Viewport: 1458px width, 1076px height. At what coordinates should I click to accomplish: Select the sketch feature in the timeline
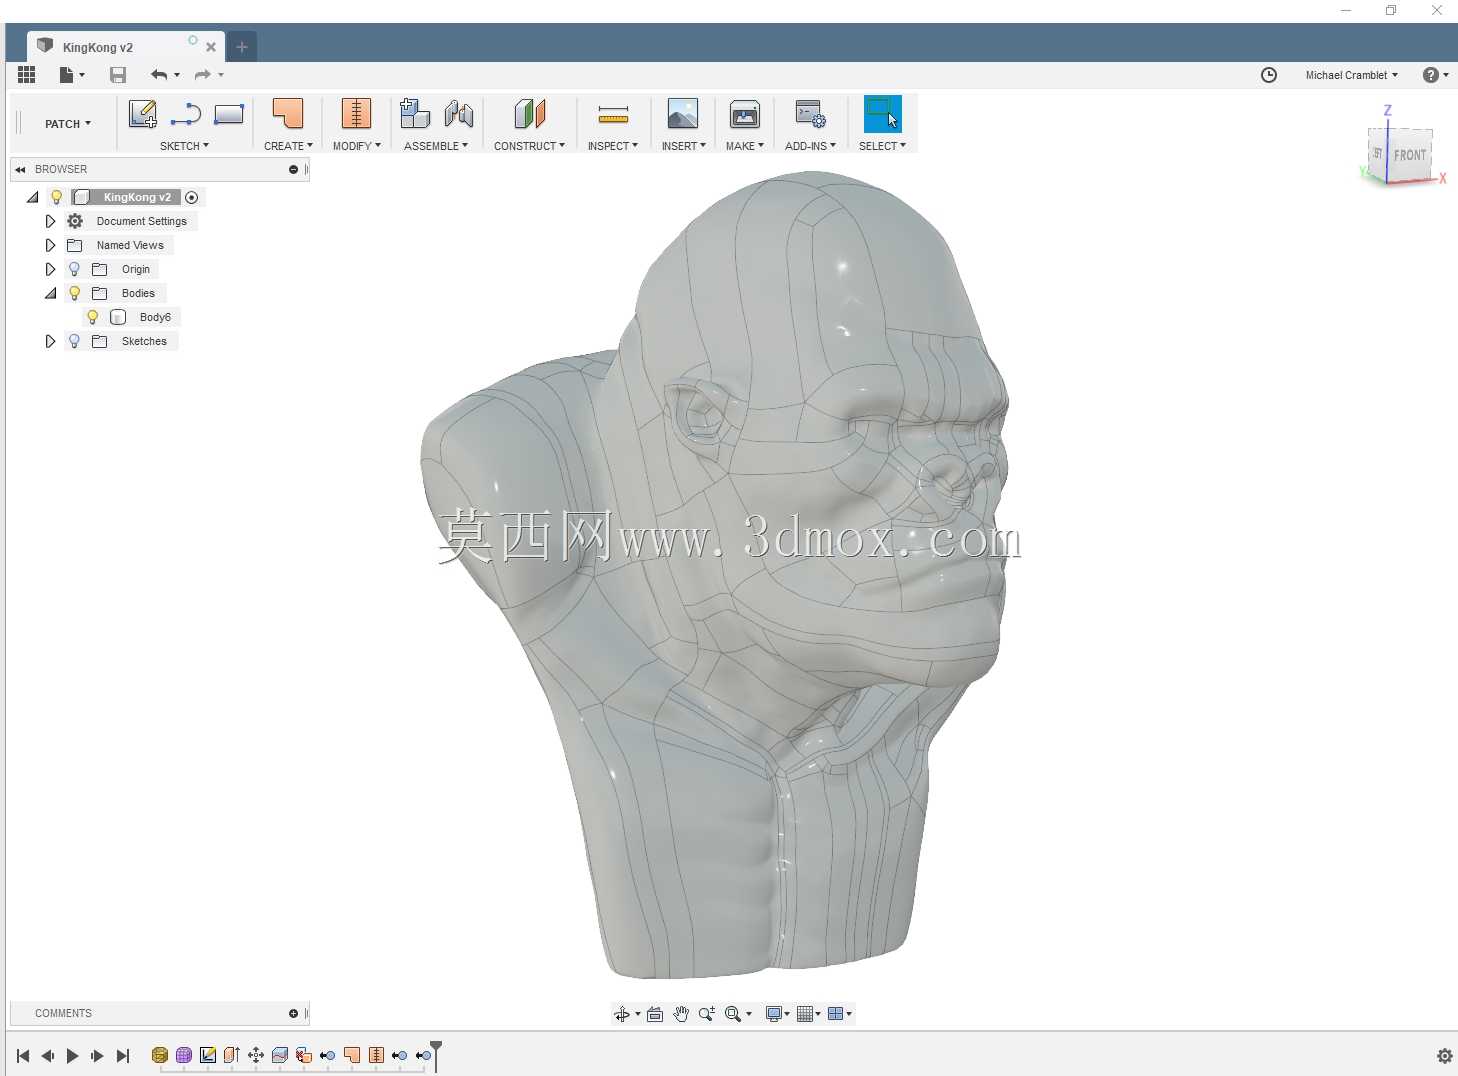click(208, 1055)
